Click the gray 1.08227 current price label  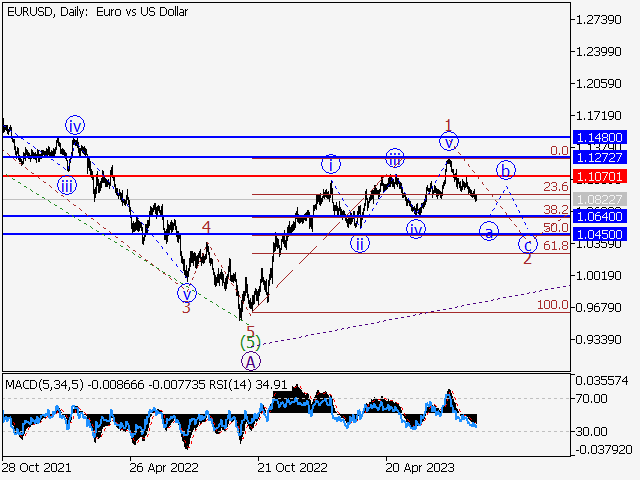point(600,200)
